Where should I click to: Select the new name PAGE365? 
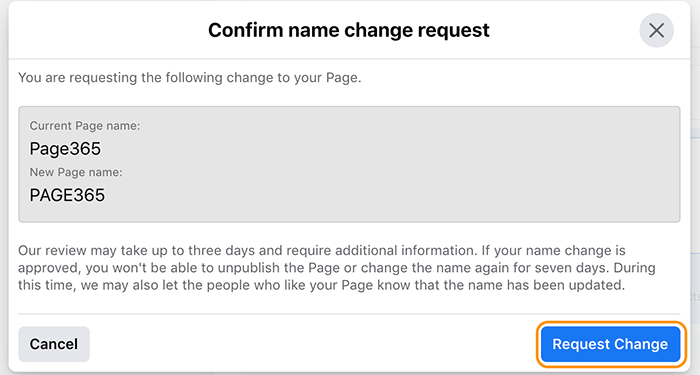click(67, 195)
